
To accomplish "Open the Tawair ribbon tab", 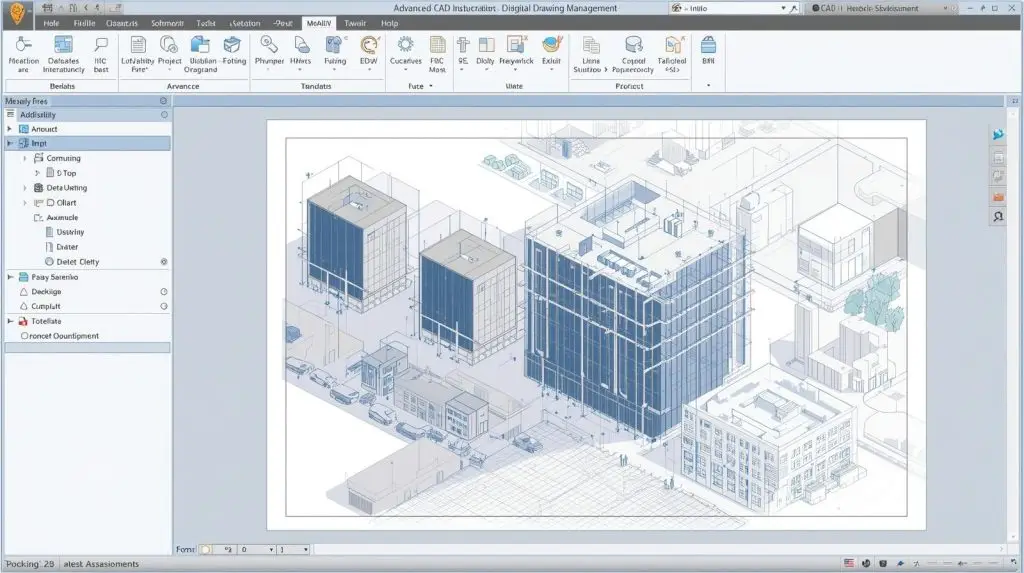I will (x=354, y=23).
